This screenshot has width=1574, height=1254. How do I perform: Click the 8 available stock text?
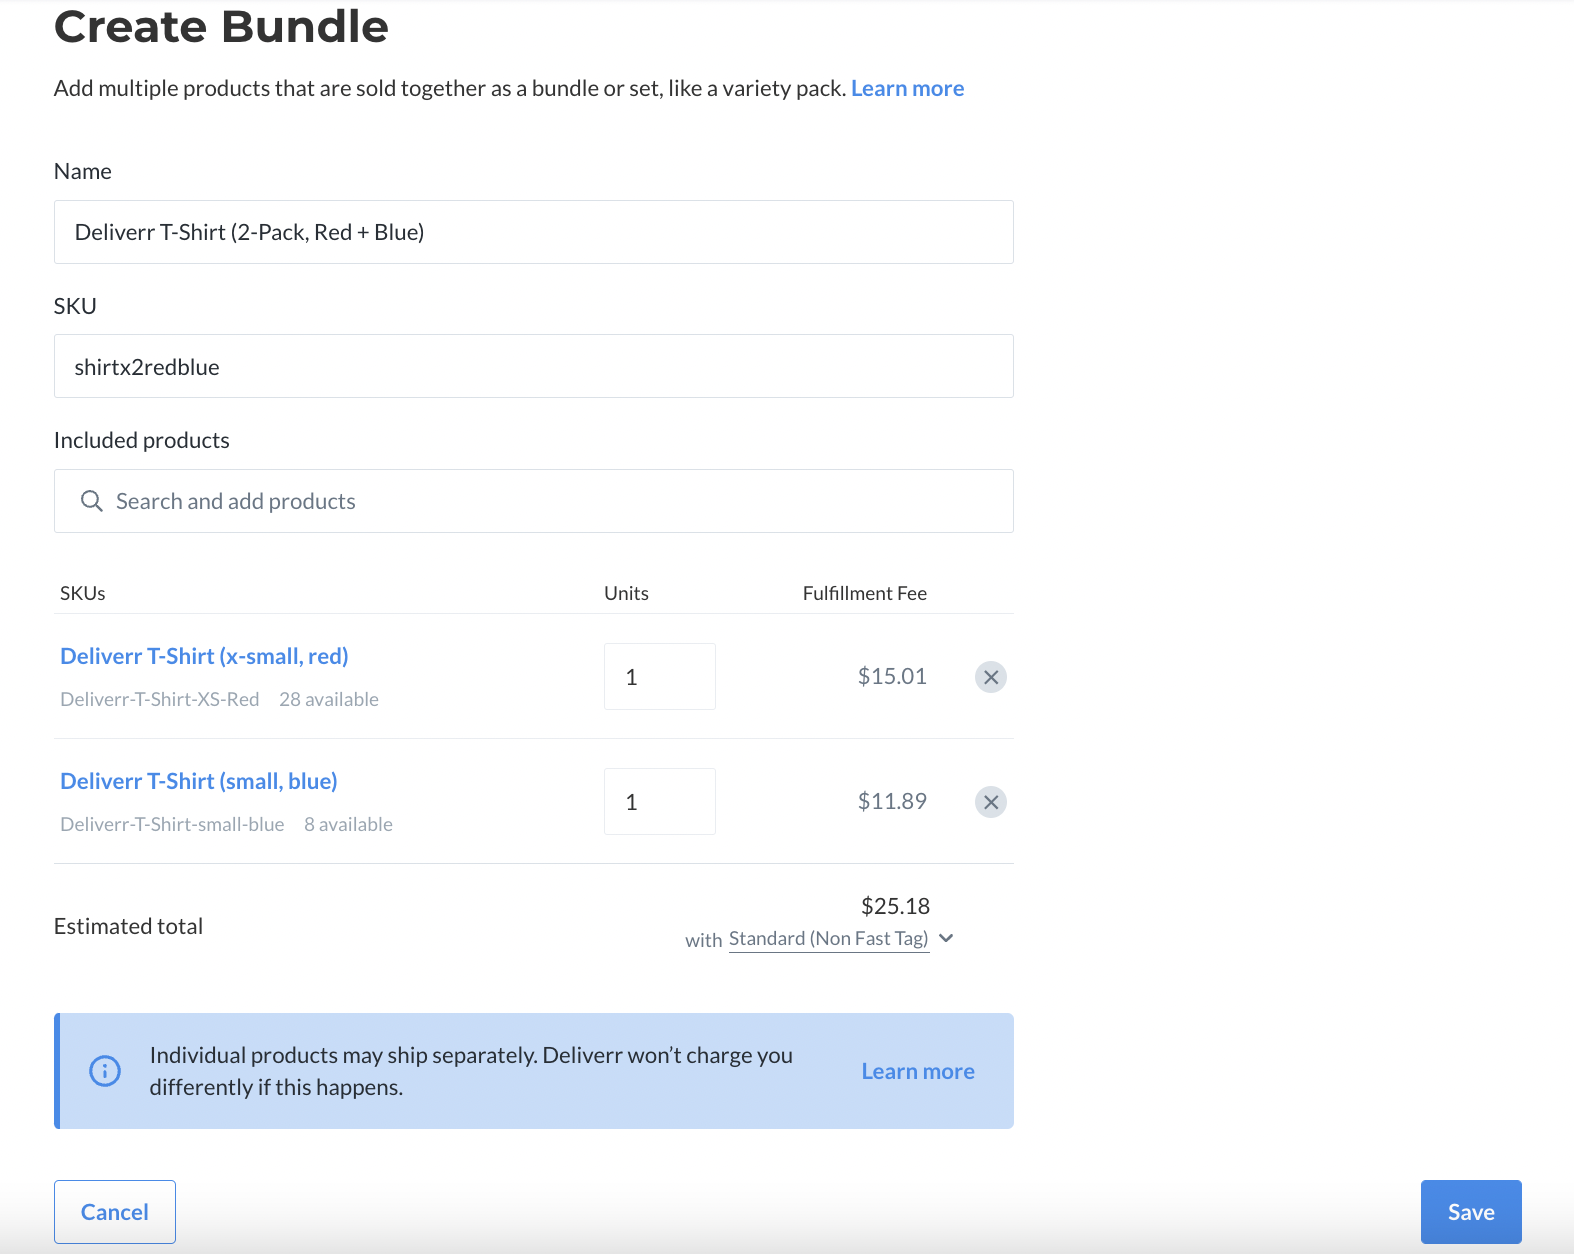[x=348, y=824]
